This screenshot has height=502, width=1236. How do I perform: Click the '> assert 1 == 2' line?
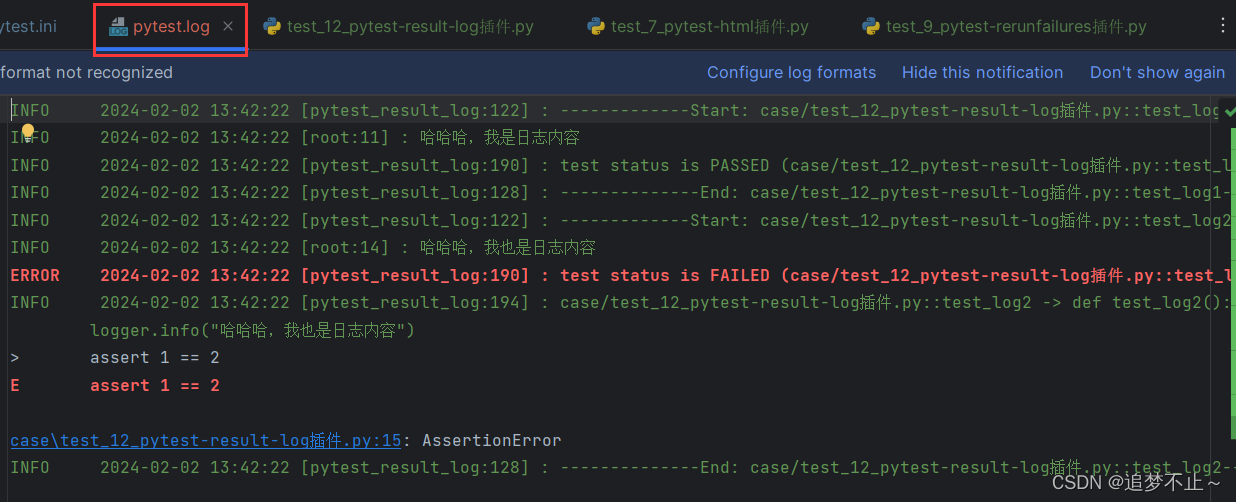[115, 358]
